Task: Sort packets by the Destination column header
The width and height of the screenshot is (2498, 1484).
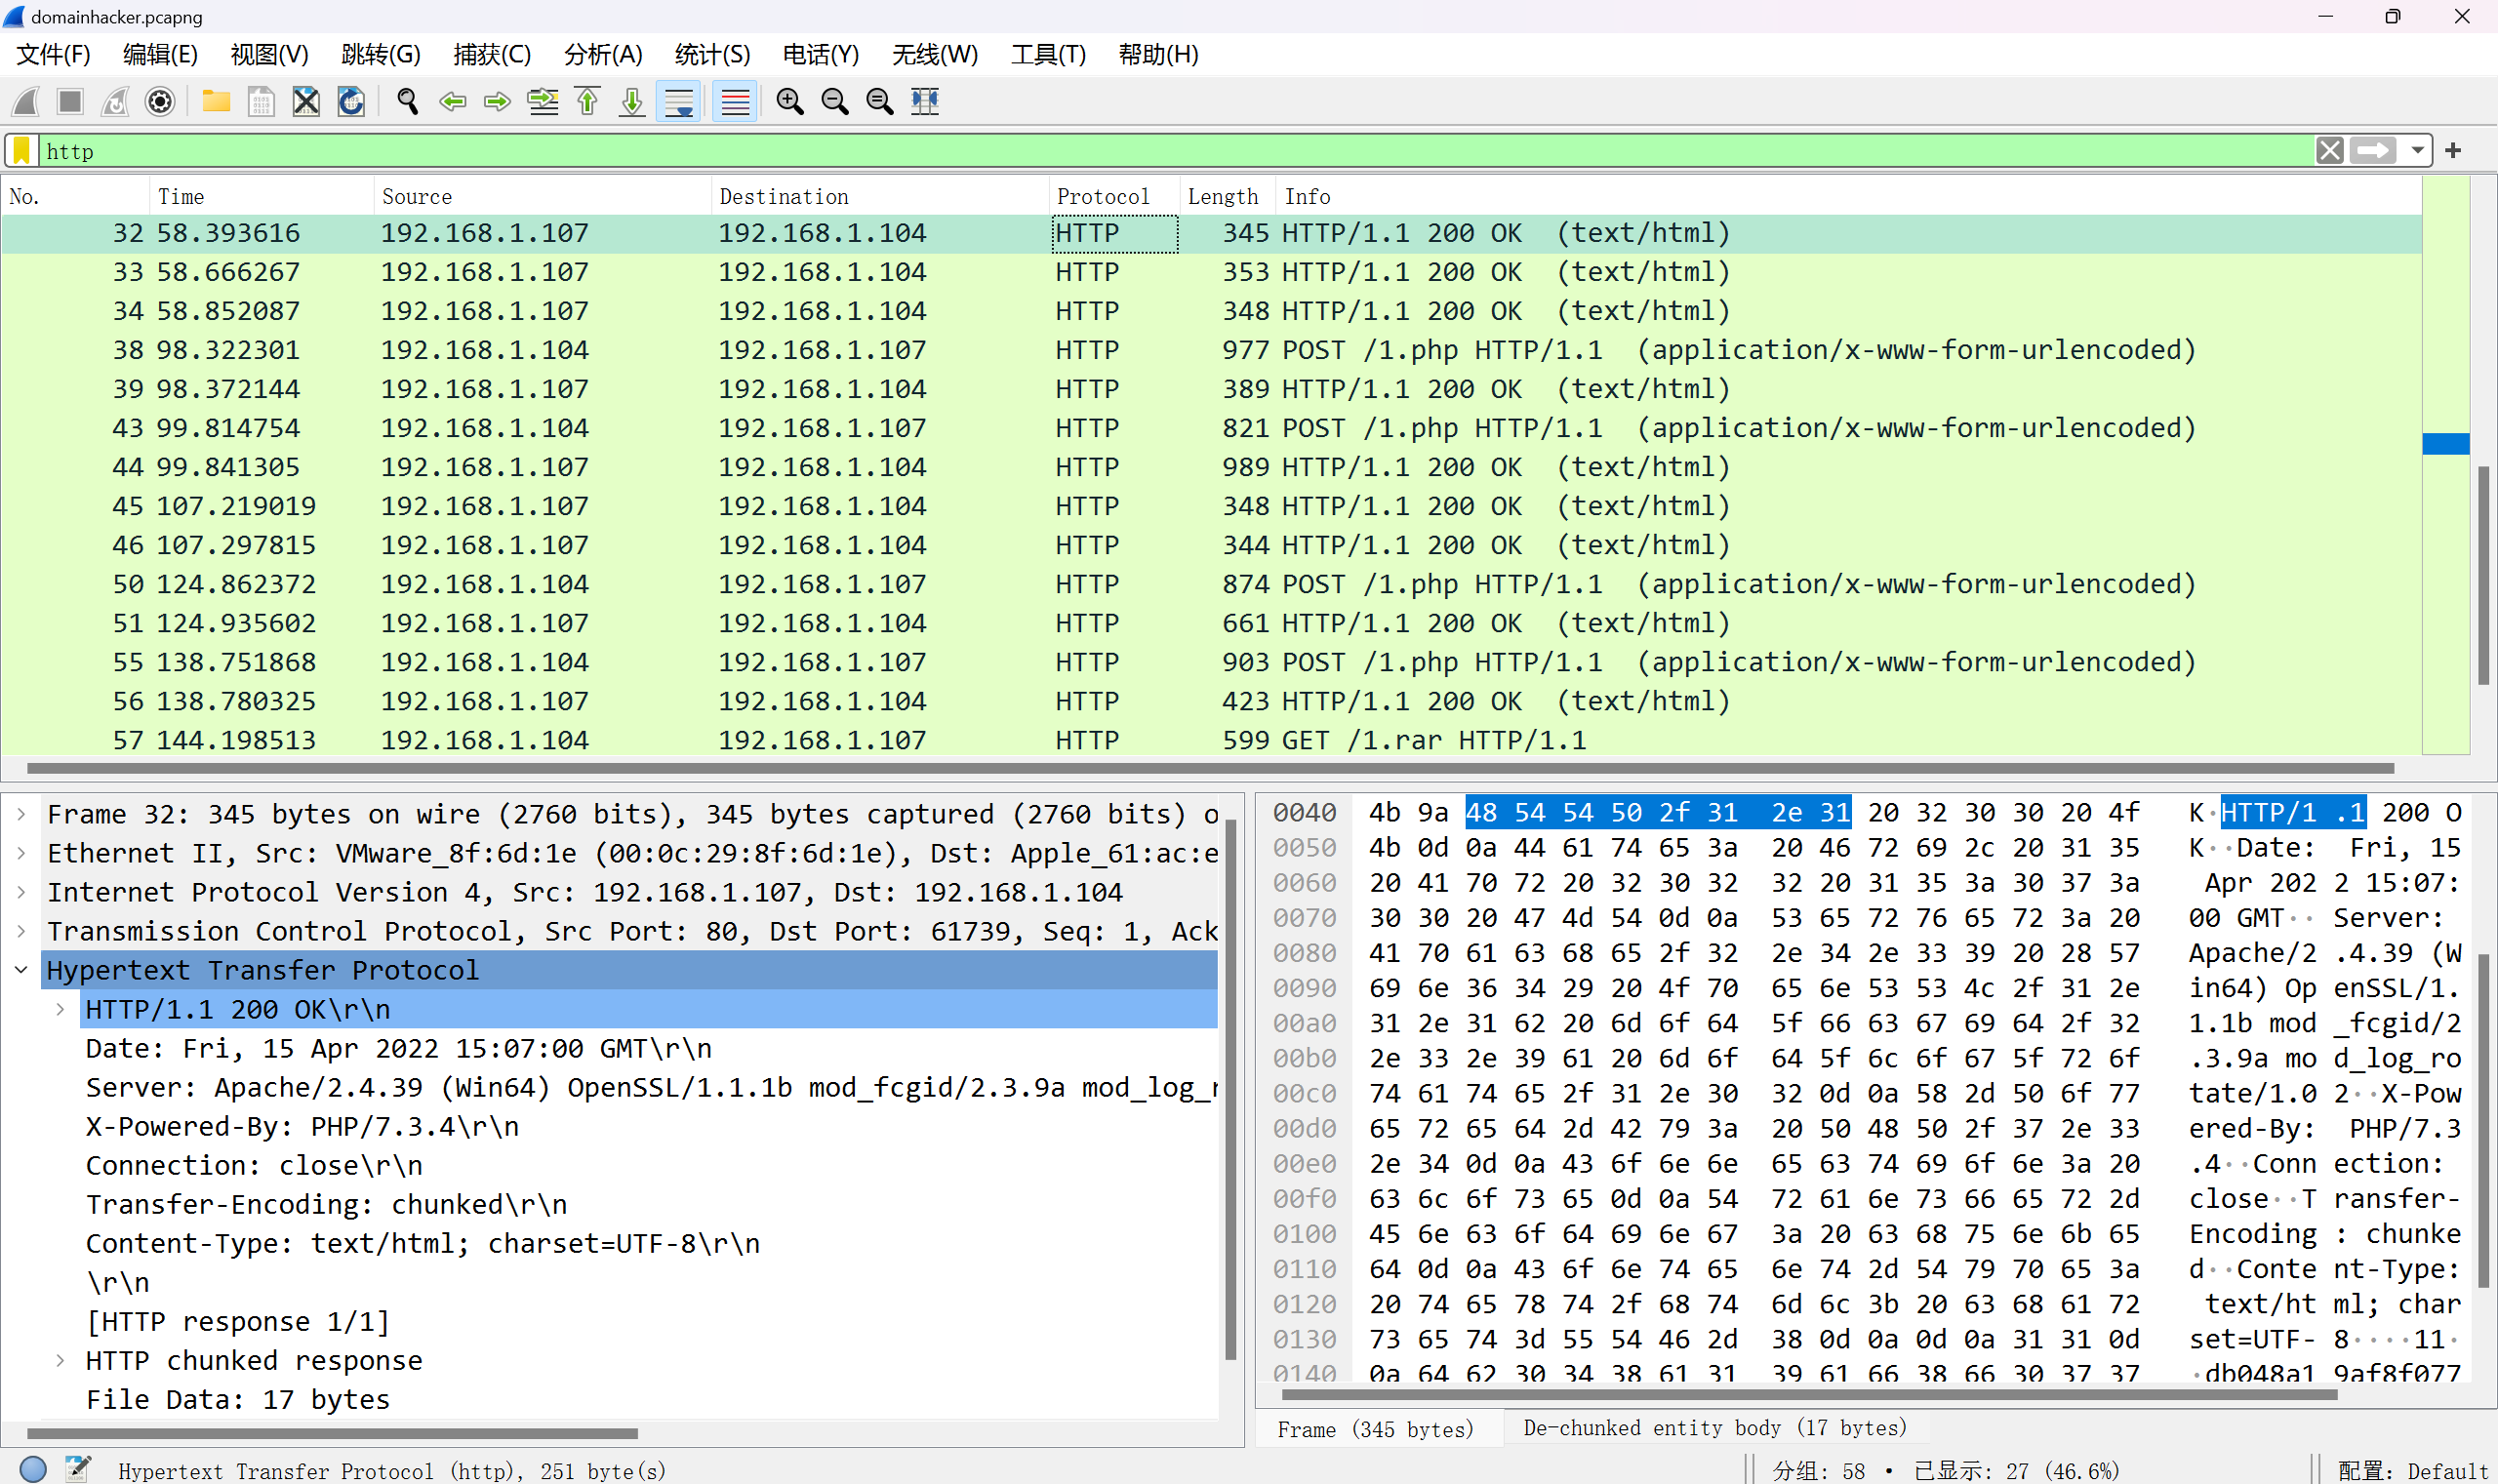Action: 880,196
